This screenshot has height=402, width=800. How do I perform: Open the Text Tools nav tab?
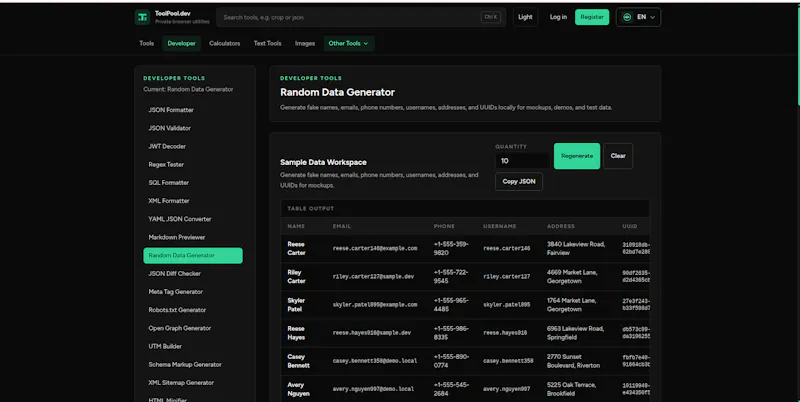point(267,43)
